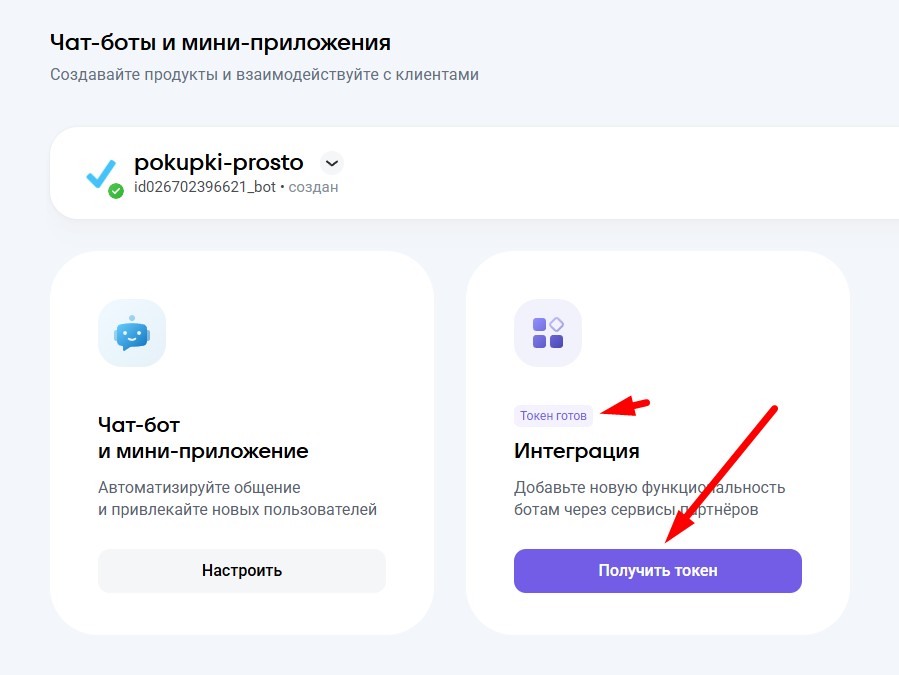This screenshot has height=675, width=899.
Task: Click the "Интеграция" card heading
Action: 577,451
